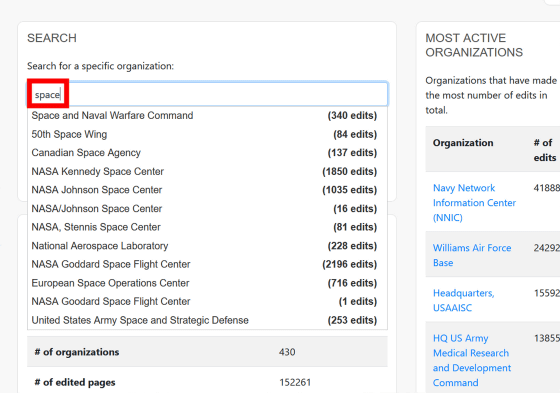Click the (340 edits) count
The width and height of the screenshot is (560, 393).
pyautogui.click(x=352, y=115)
